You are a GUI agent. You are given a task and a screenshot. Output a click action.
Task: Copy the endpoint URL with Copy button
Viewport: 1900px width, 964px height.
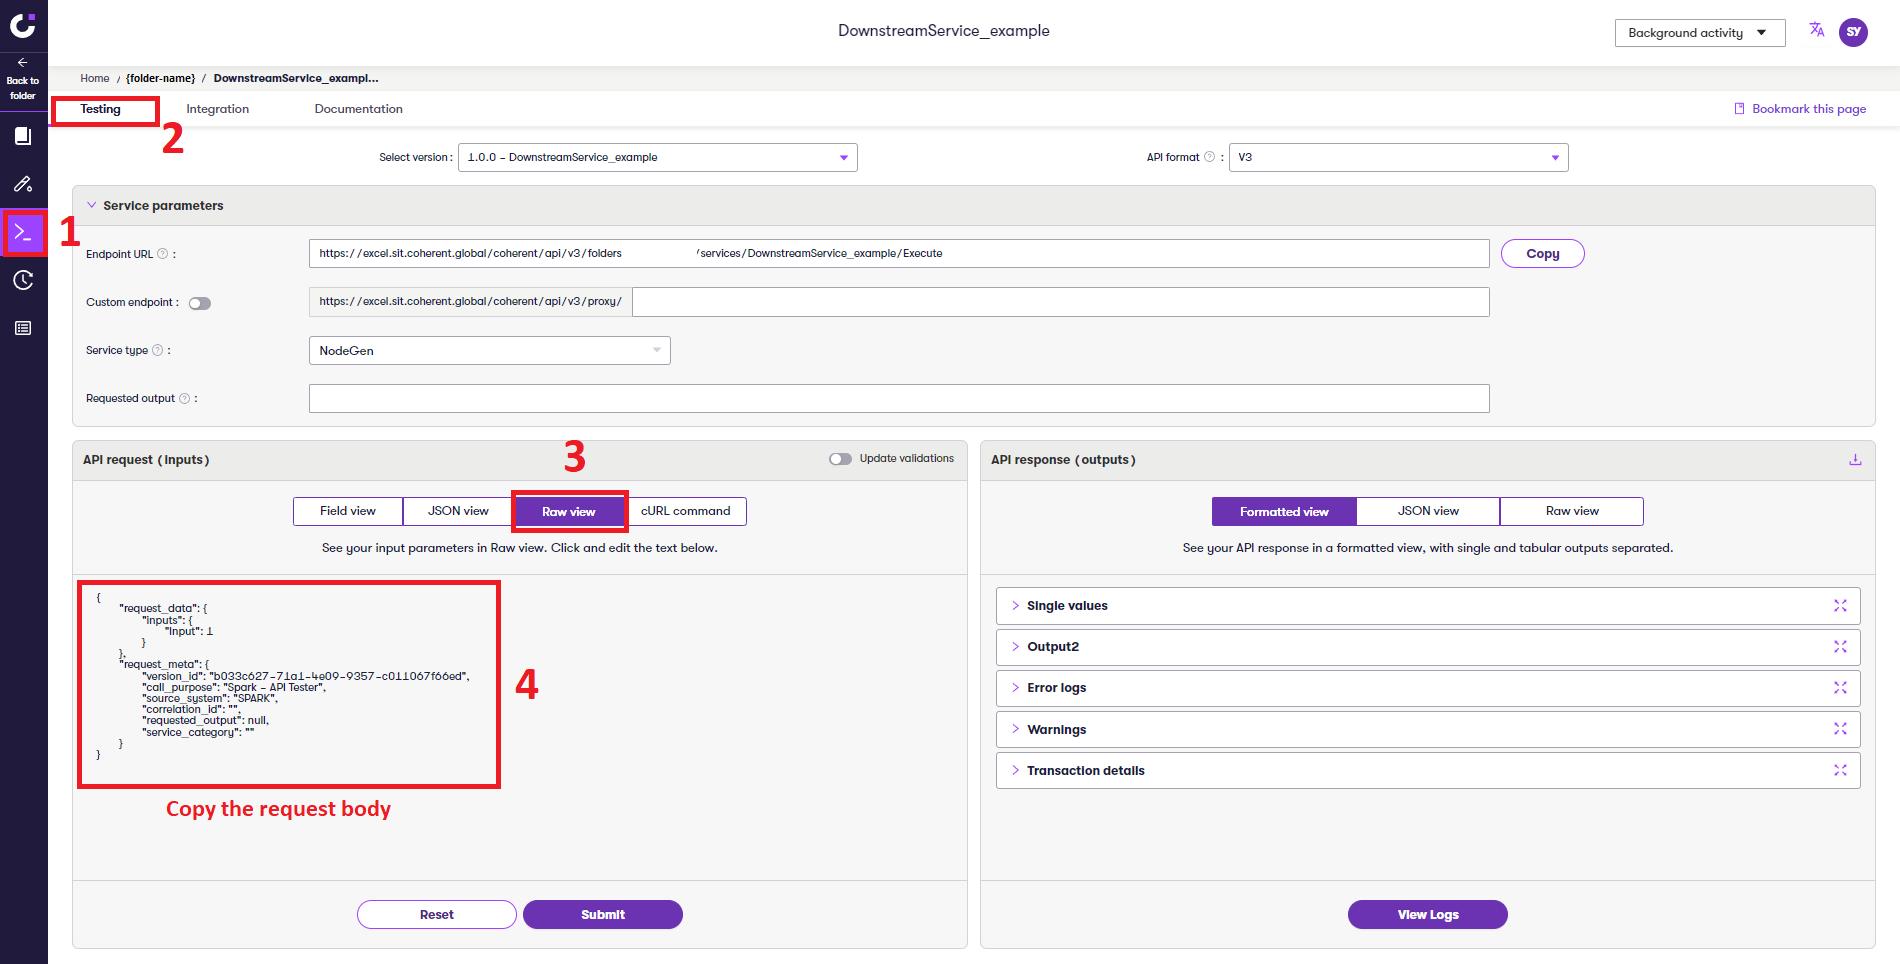point(1541,254)
